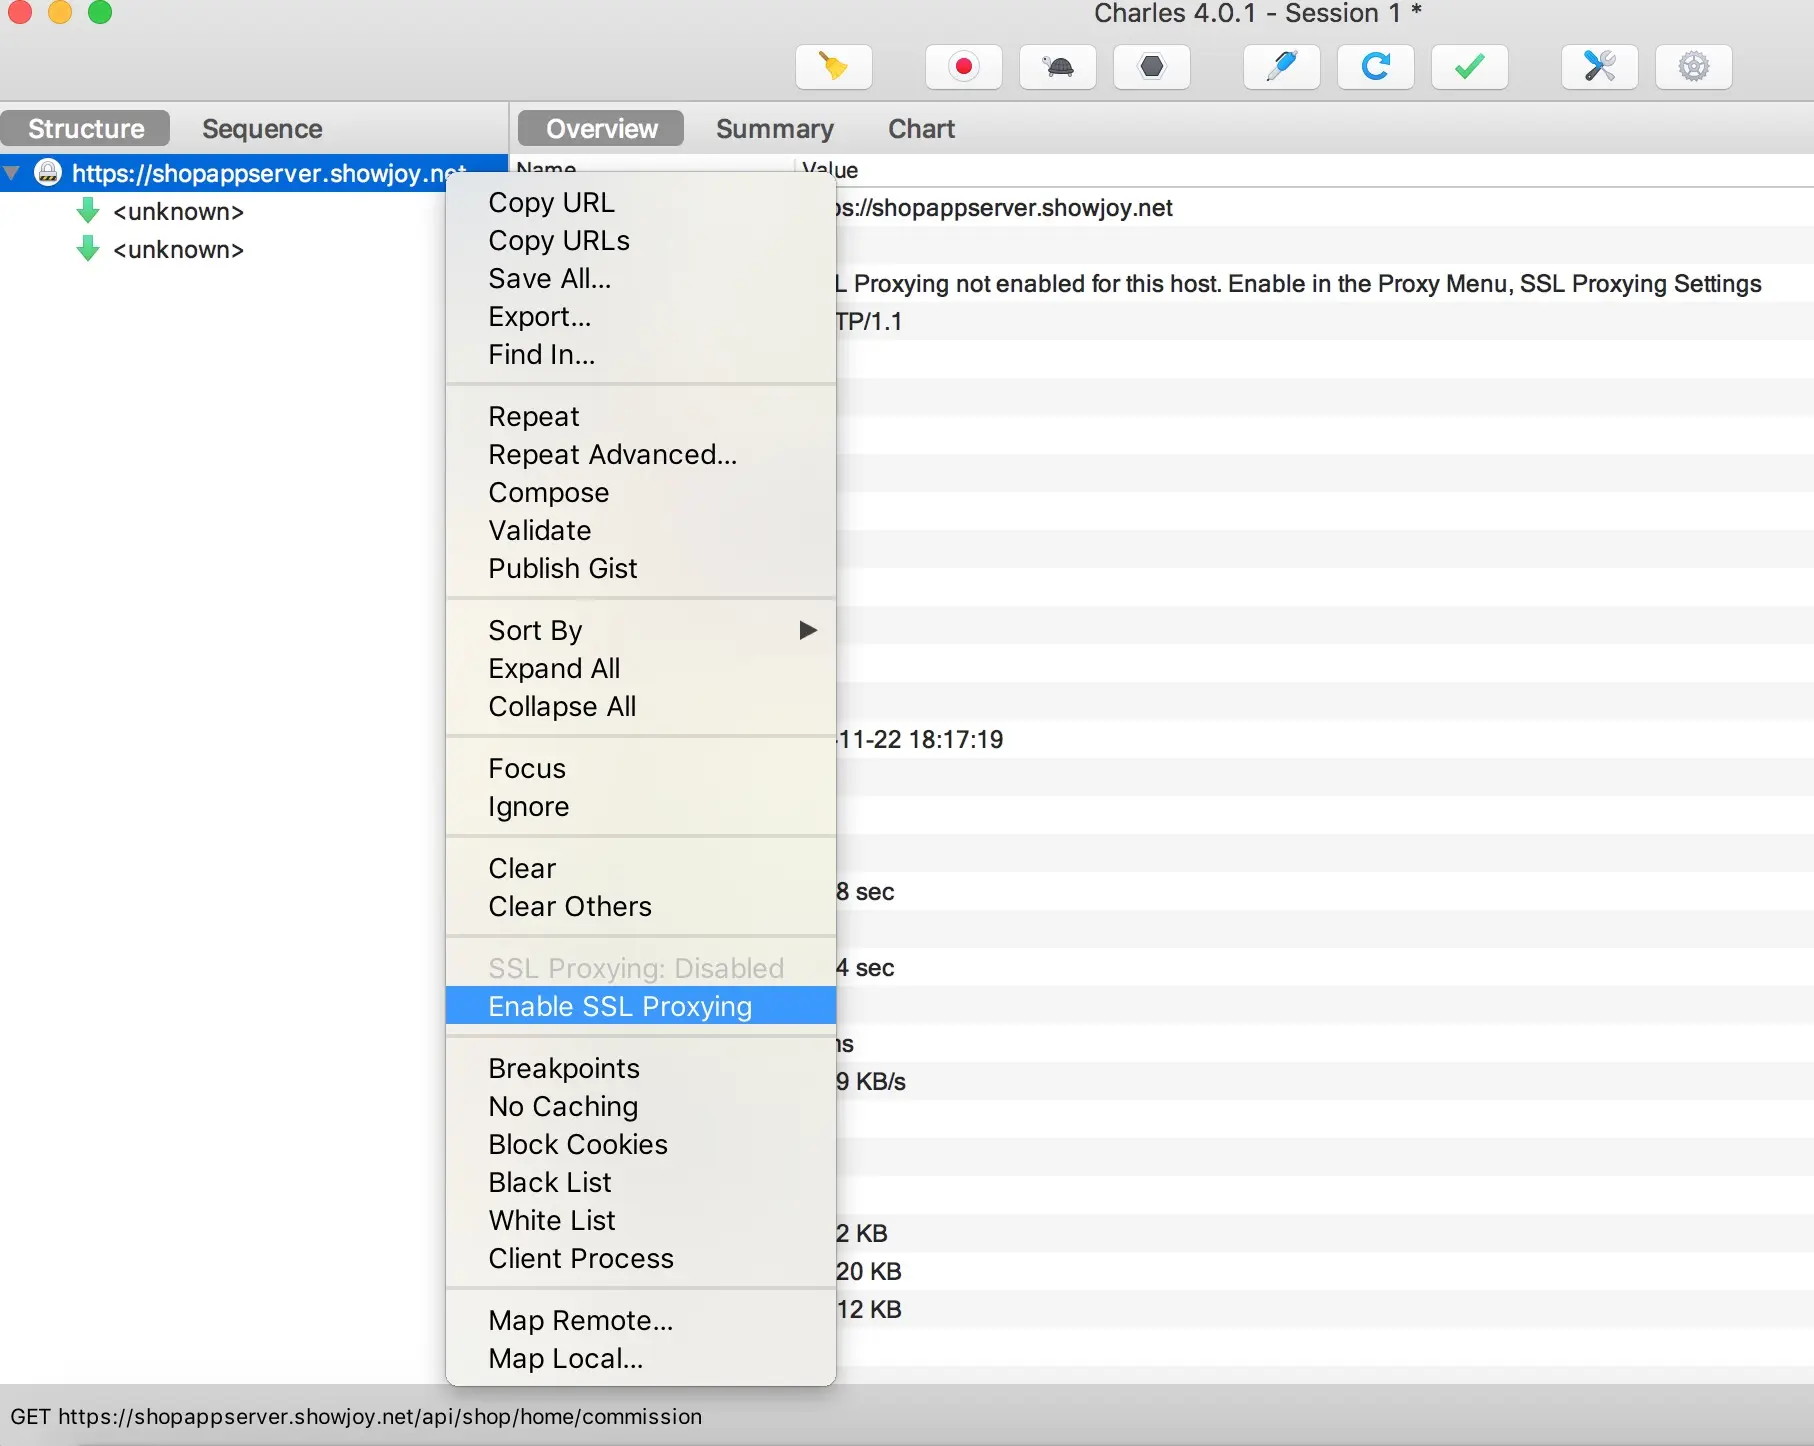The image size is (1814, 1446).
Task: Choose Focus from context menu
Action: (x=641, y=769)
